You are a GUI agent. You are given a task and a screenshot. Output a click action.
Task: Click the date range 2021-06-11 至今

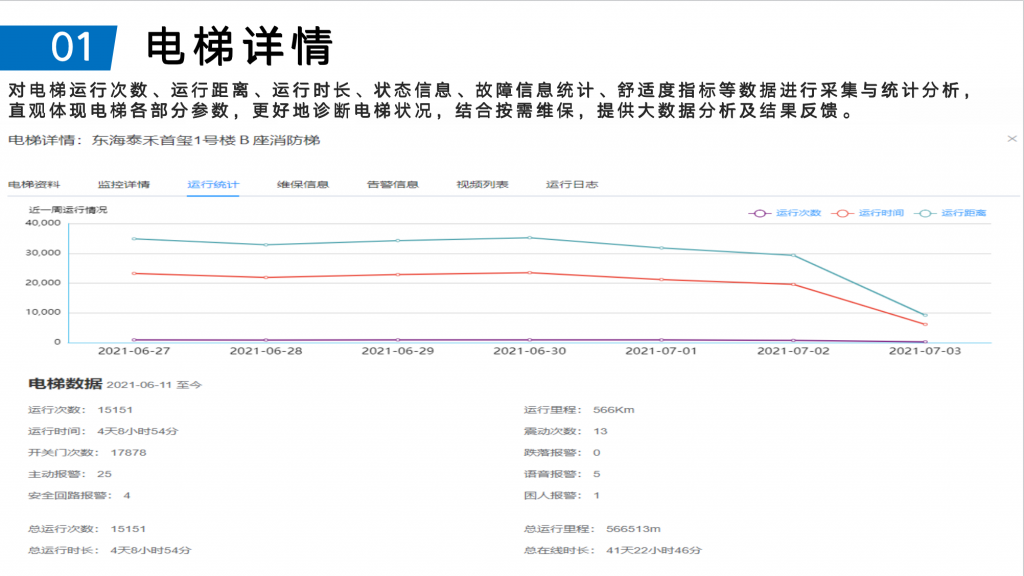[154, 385]
